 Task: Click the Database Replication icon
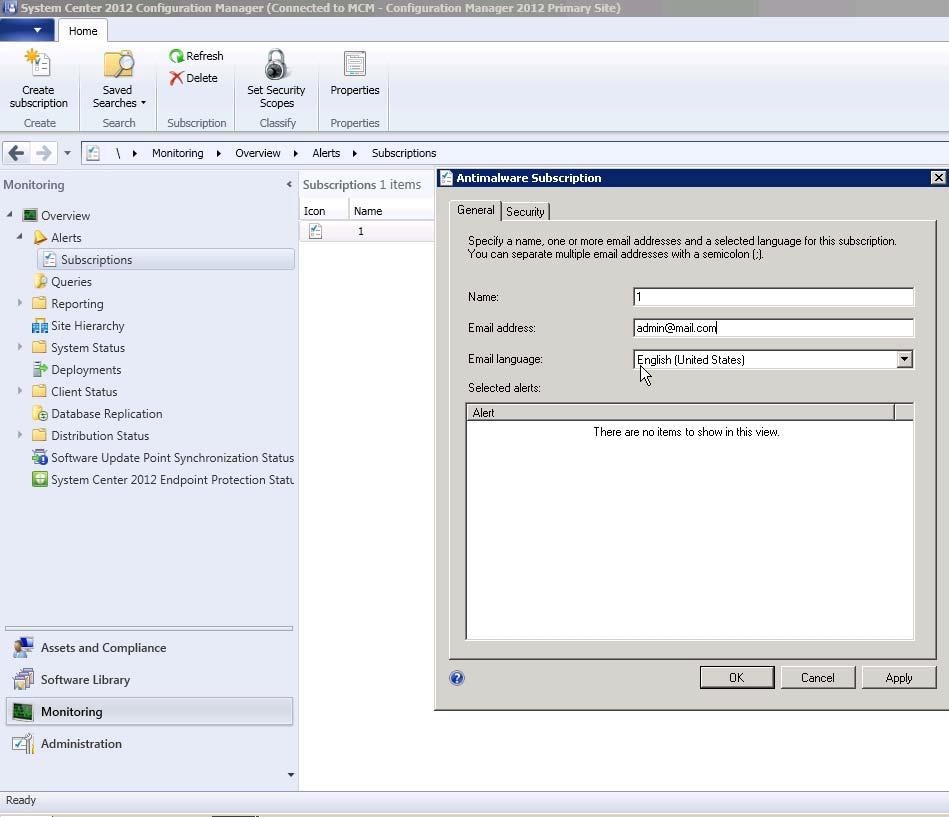tap(40, 413)
